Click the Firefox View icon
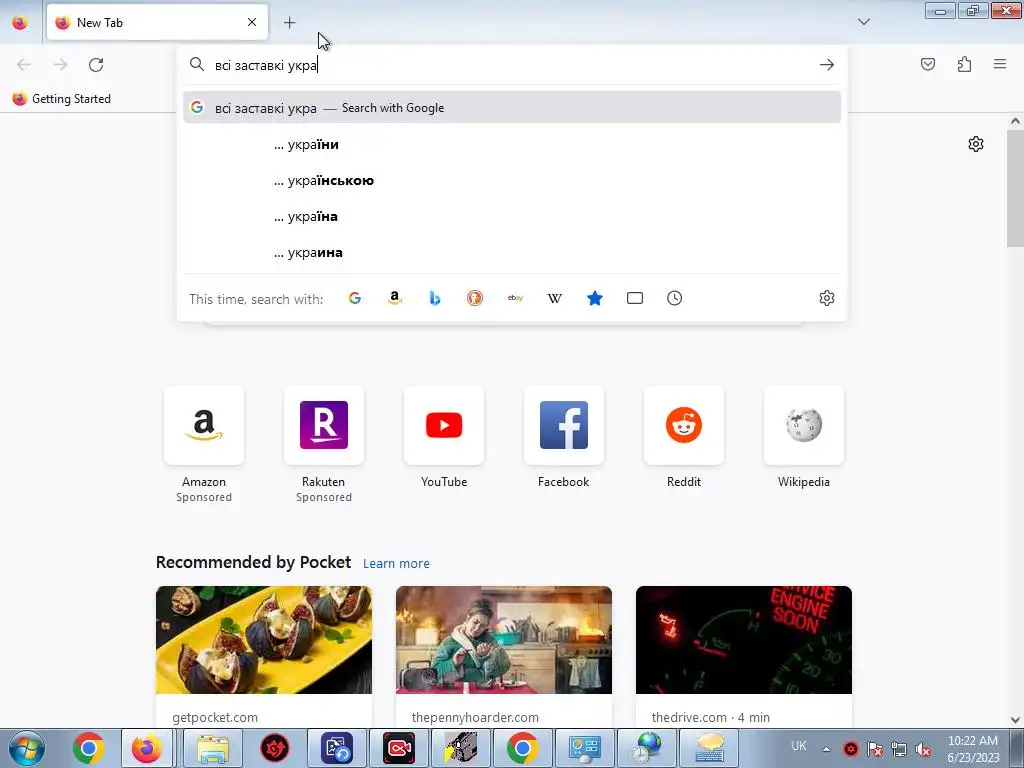This screenshot has width=1024, height=768. point(20,22)
